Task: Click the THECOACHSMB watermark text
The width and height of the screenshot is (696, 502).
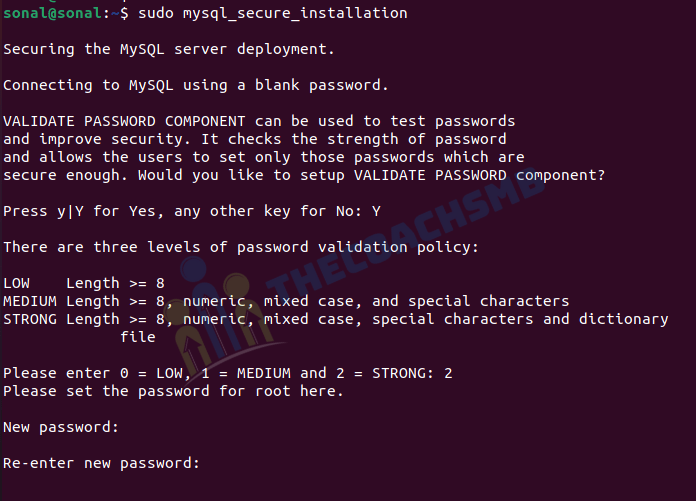Action: coord(406,232)
